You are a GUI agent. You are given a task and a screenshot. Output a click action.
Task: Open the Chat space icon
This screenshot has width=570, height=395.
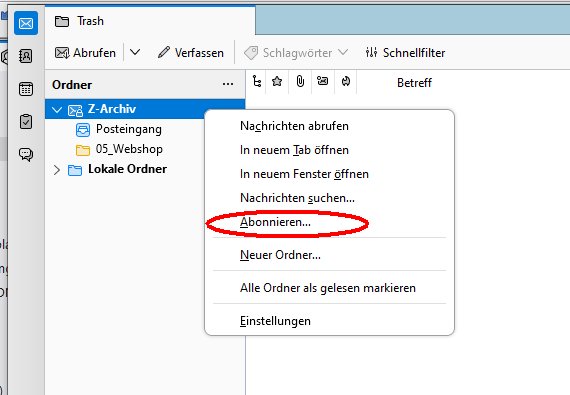tap(26, 154)
